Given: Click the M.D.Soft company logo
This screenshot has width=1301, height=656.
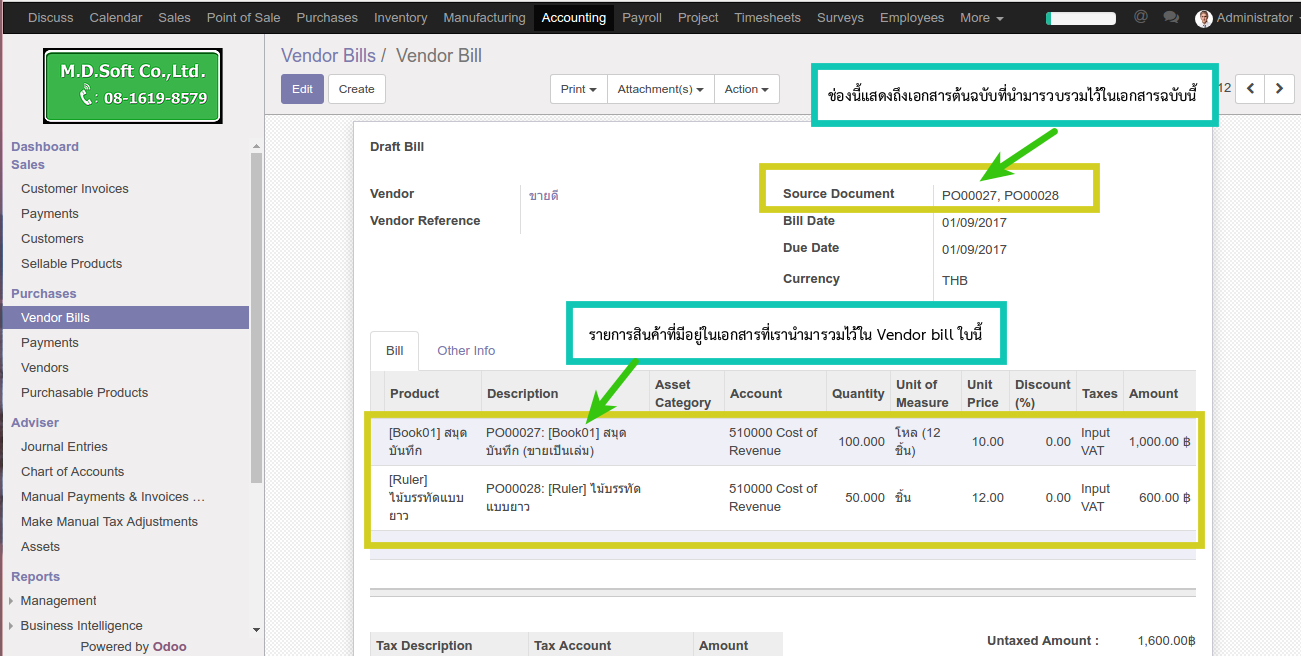Looking at the screenshot, I should (132, 86).
